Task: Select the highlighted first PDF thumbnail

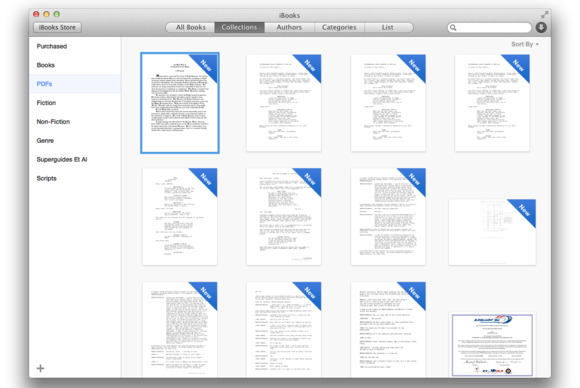Action: point(180,103)
